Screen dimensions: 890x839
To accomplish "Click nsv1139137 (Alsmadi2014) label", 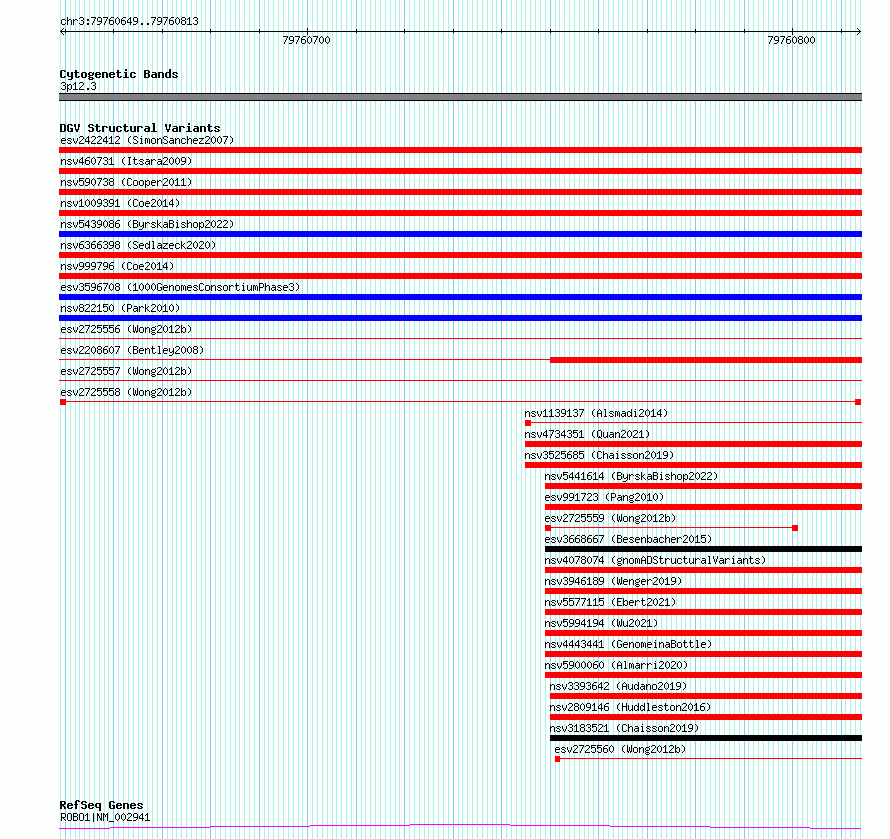I will click(x=596, y=413).
